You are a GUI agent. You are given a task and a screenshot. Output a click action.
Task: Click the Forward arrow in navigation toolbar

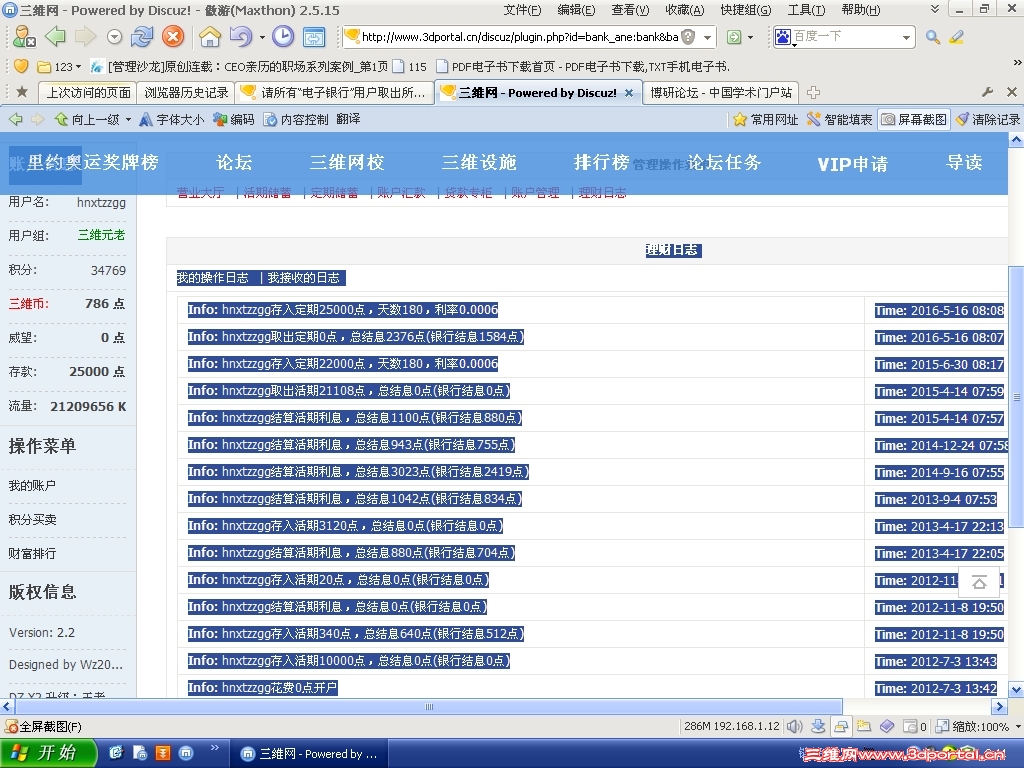[86, 37]
